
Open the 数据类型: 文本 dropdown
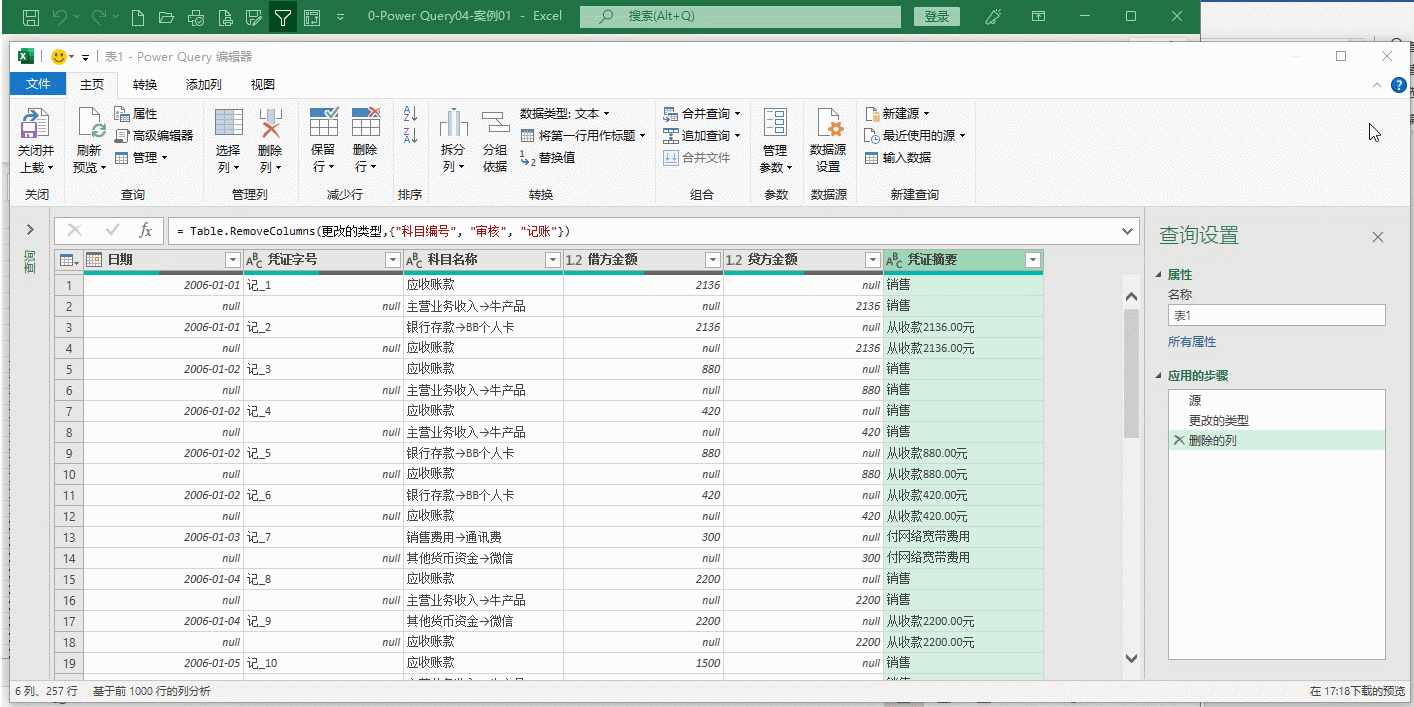pyautogui.click(x=564, y=114)
